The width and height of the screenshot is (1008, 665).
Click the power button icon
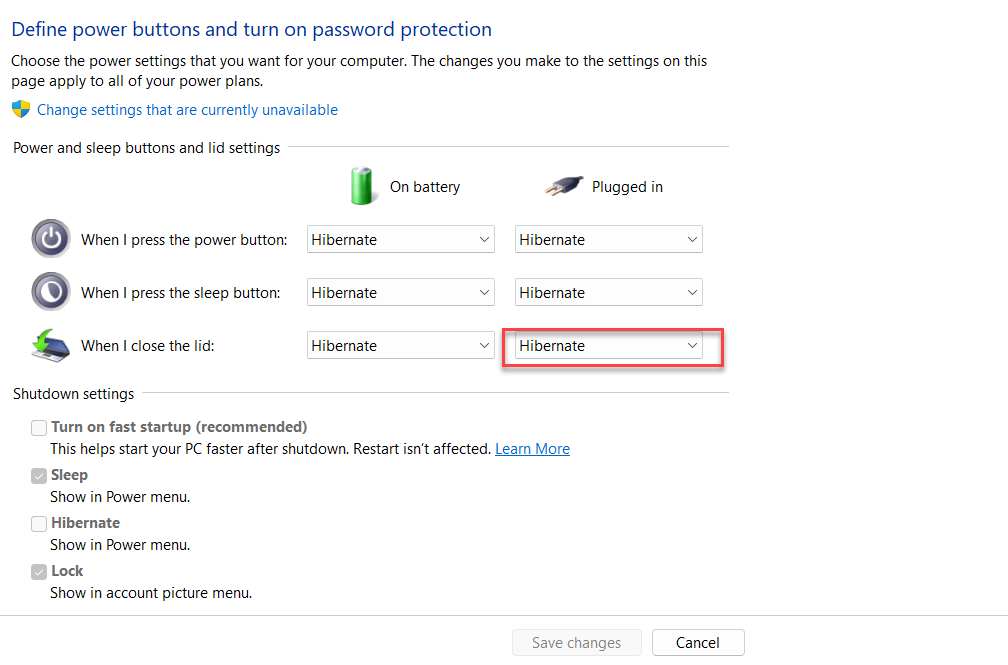click(51, 239)
